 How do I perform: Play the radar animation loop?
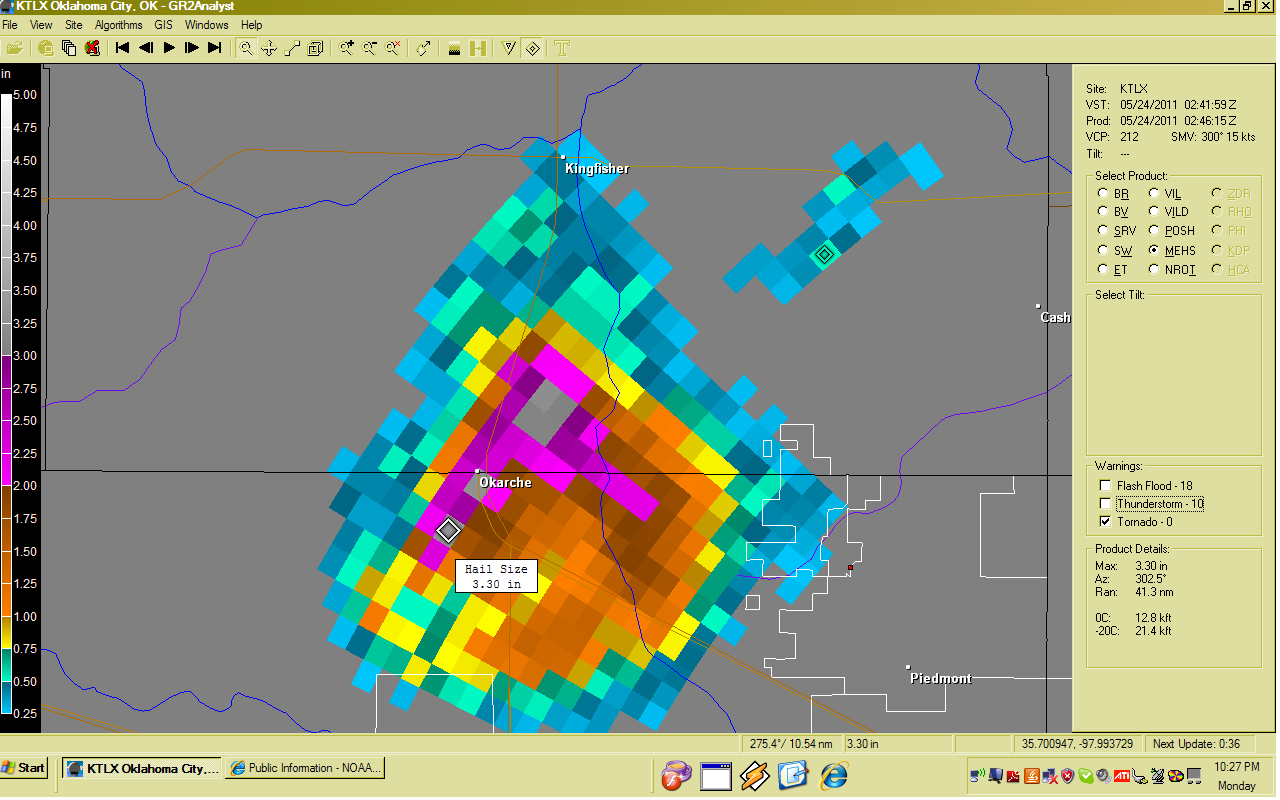169,47
